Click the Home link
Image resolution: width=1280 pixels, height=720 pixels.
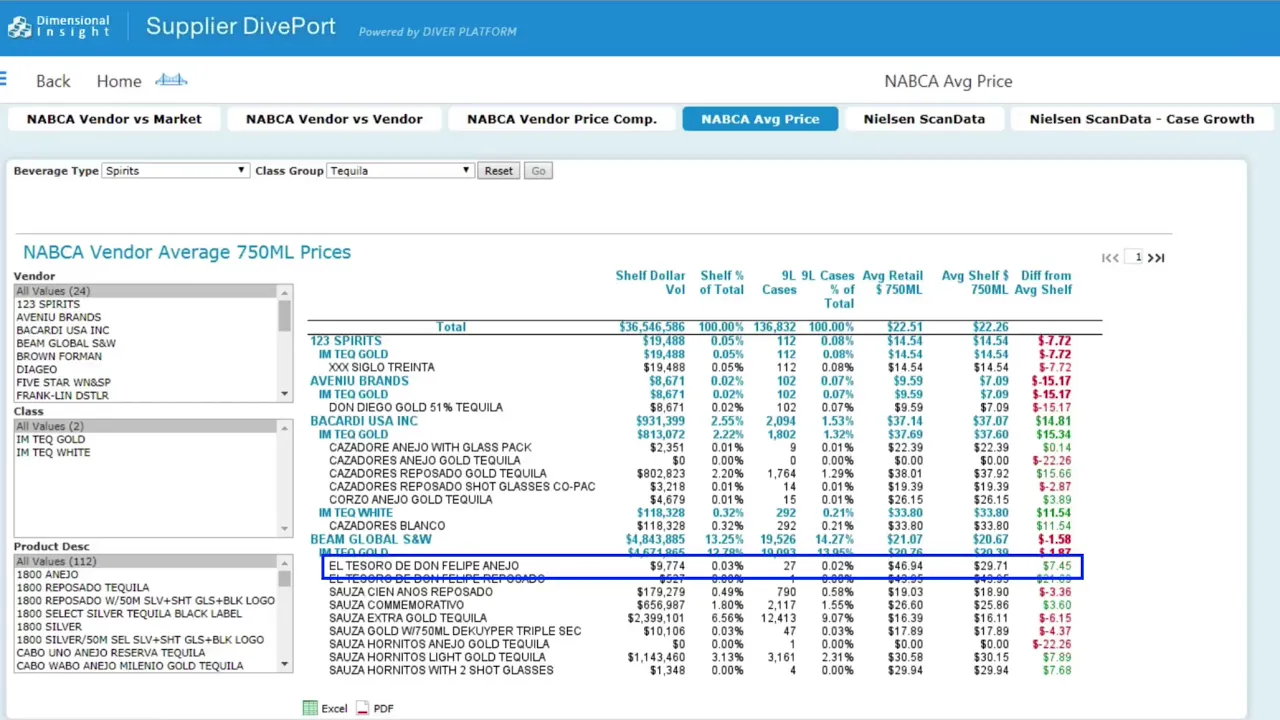(119, 81)
